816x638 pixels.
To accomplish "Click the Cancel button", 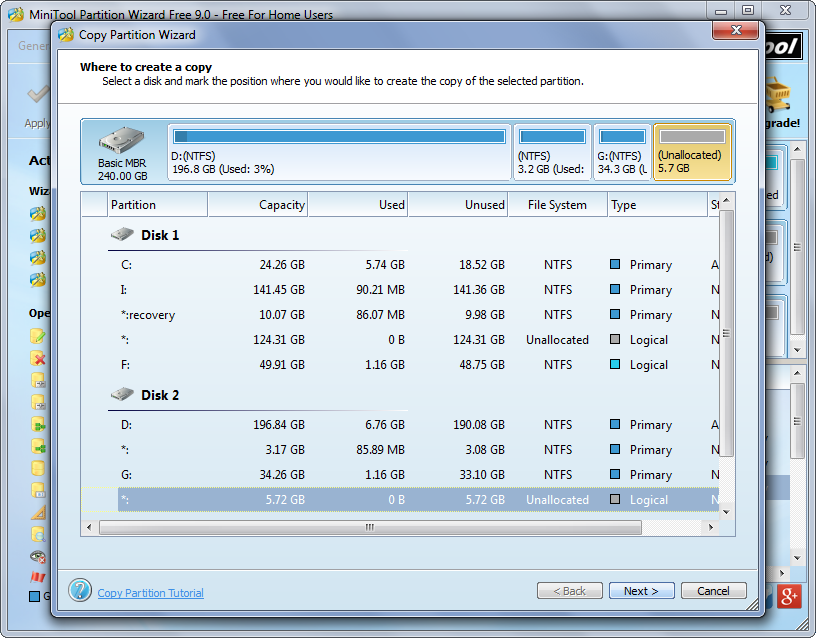I will [713, 591].
